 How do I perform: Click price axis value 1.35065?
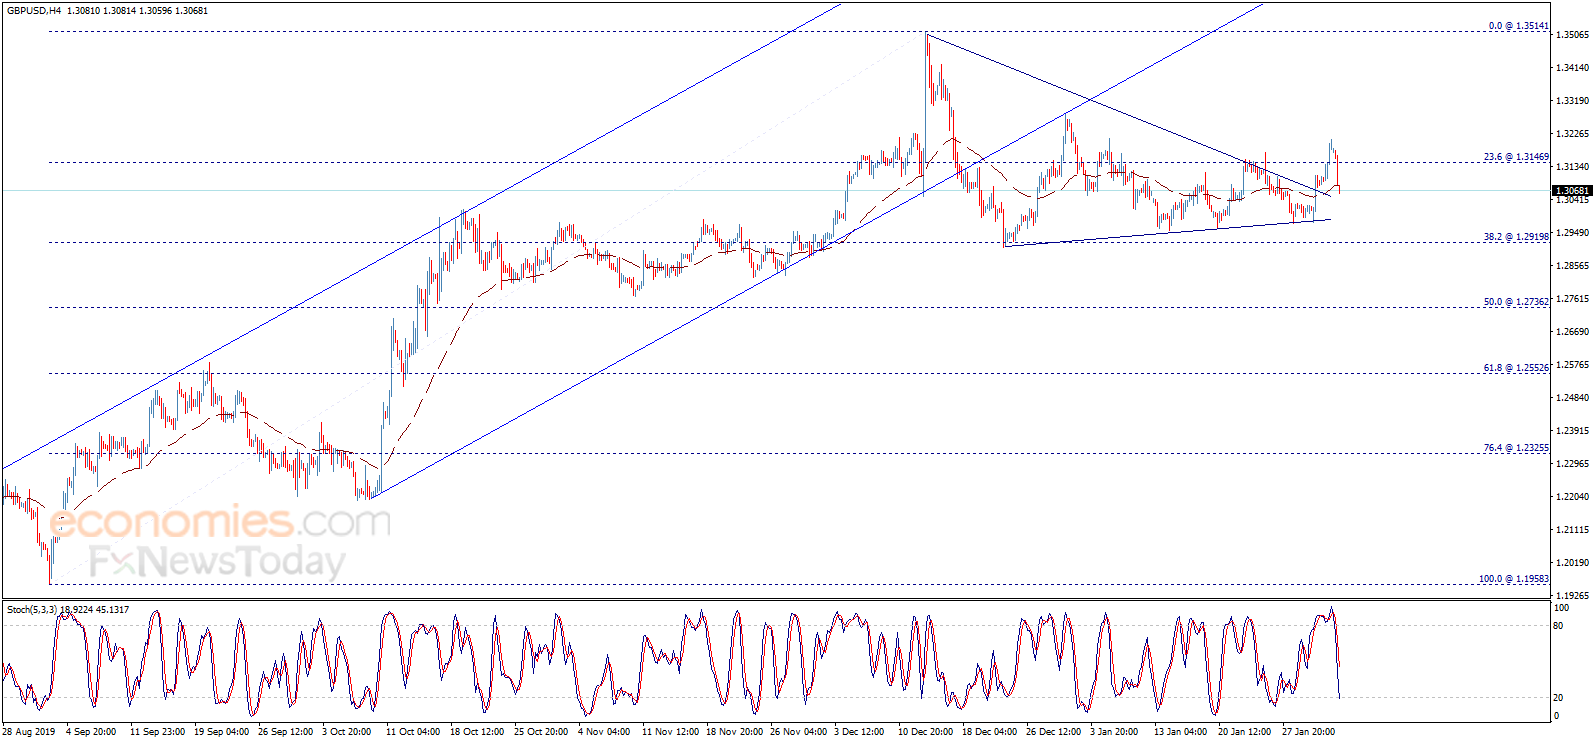click(1572, 35)
